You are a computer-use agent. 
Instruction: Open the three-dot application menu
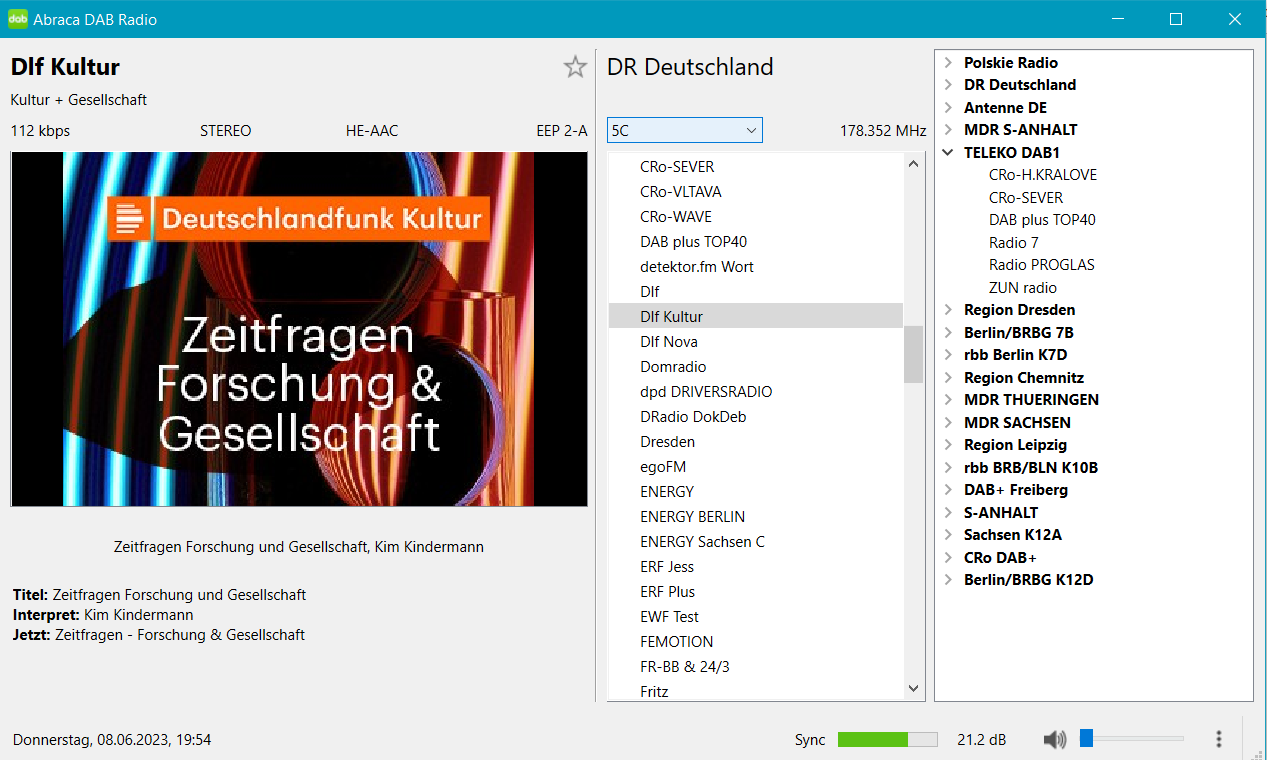coord(1218,740)
